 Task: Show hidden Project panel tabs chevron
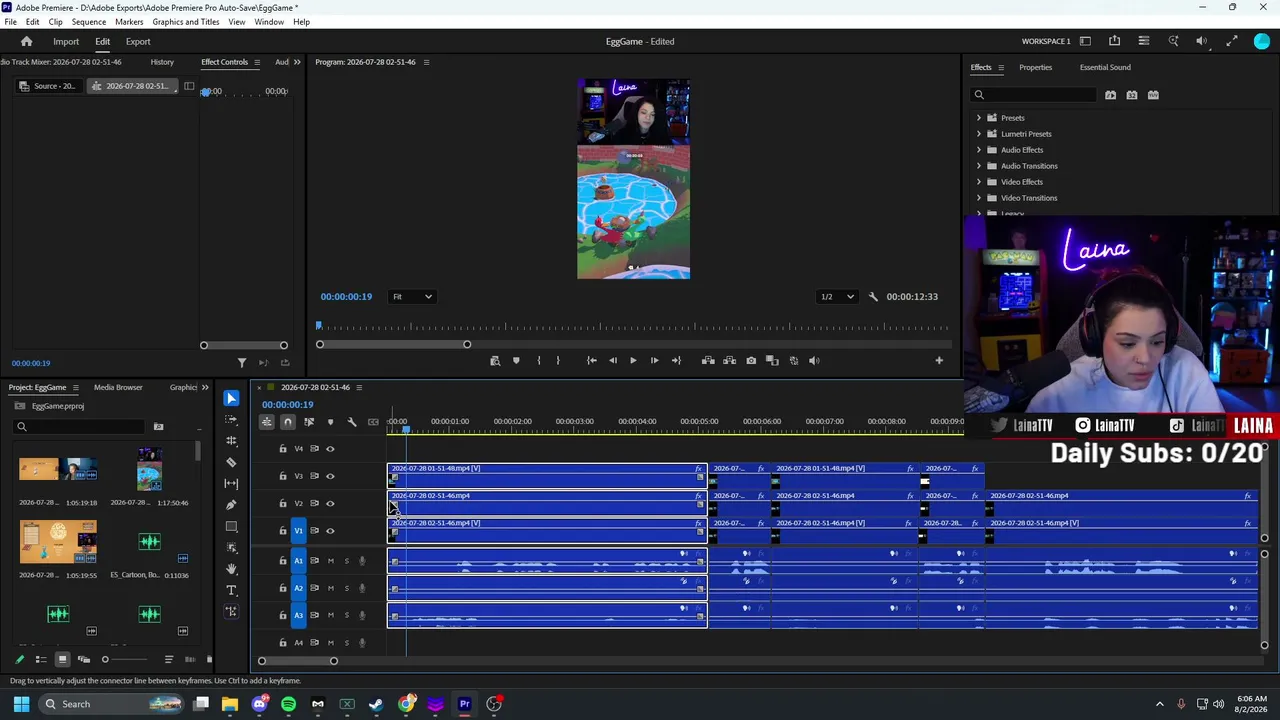click(205, 388)
